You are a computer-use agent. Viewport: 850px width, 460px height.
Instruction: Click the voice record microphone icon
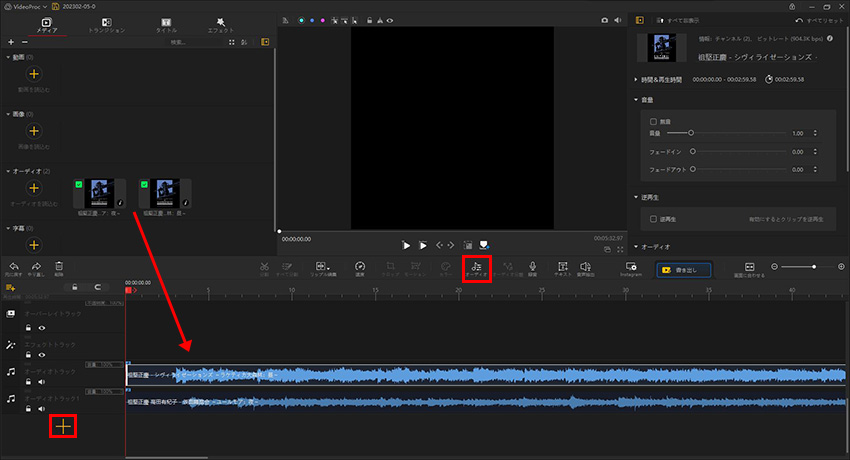(x=532, y=267)
